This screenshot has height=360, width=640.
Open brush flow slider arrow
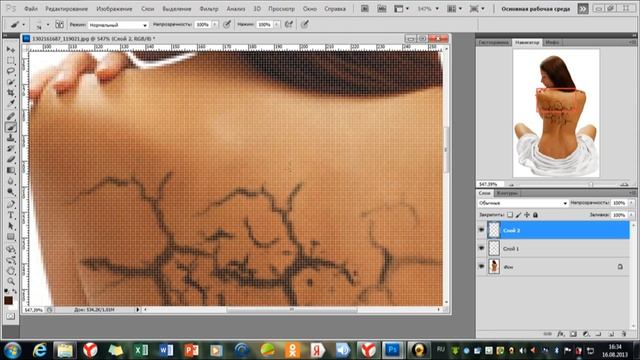(x=277, y=24)
